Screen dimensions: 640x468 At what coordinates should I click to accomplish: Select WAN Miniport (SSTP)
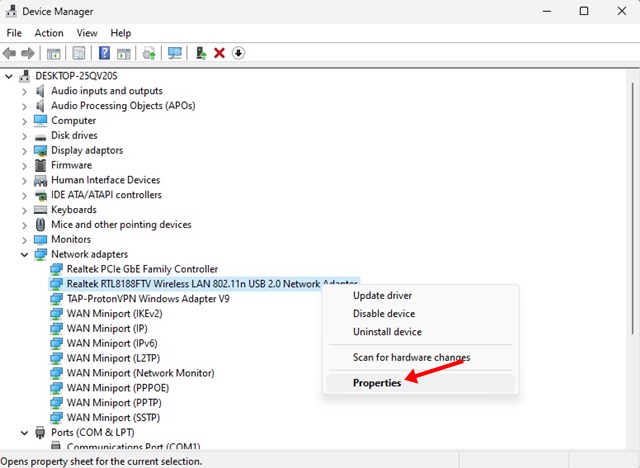113,417
